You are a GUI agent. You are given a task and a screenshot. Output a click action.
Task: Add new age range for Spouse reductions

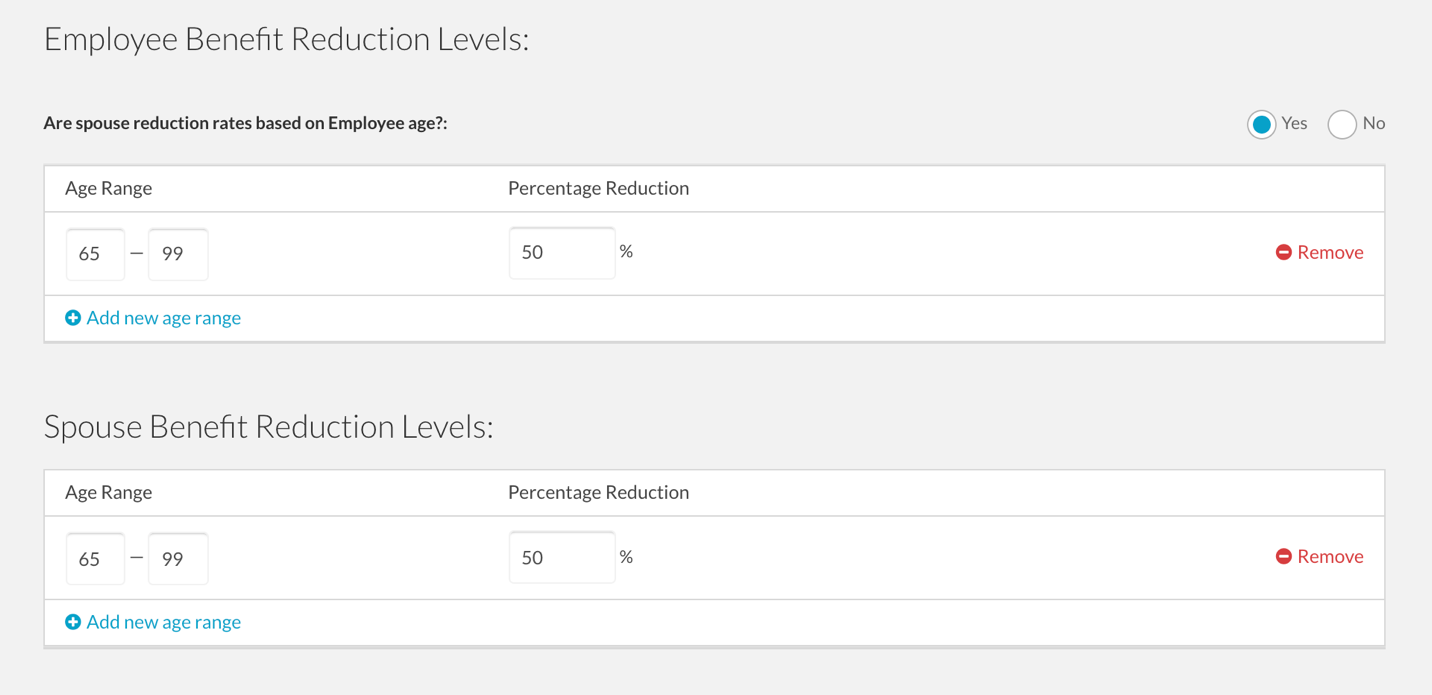click(x=153, y=622)
